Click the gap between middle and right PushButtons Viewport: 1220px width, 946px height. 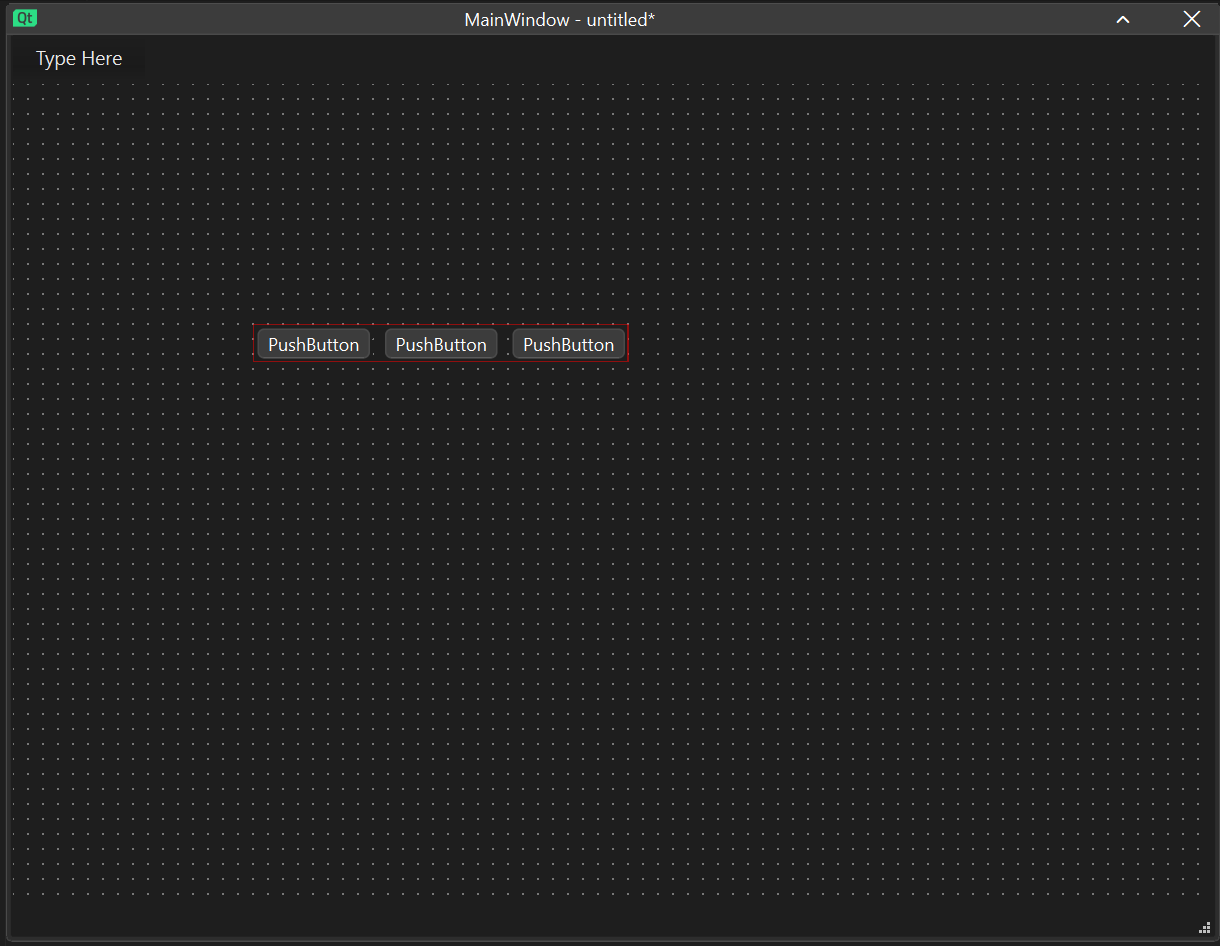click(x=505, y=344)
